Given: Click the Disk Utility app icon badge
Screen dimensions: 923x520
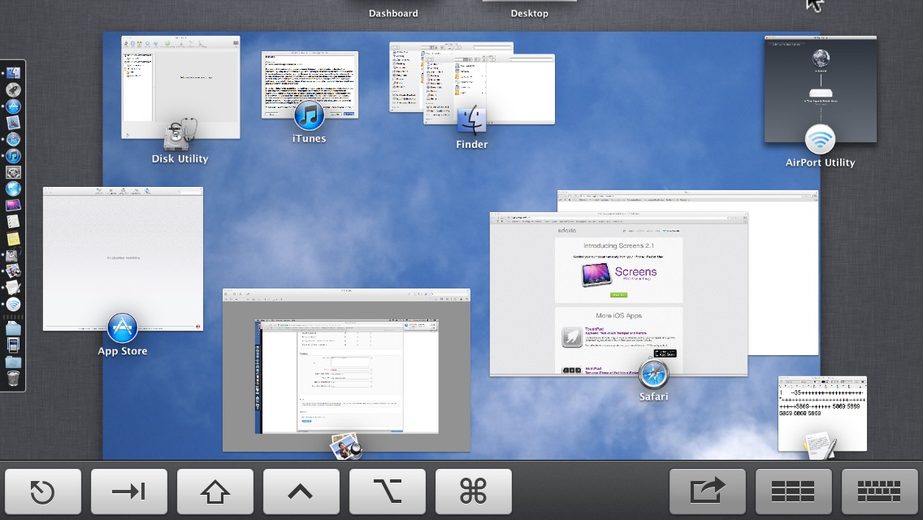Looking at the screenshot, I should 181,134.
